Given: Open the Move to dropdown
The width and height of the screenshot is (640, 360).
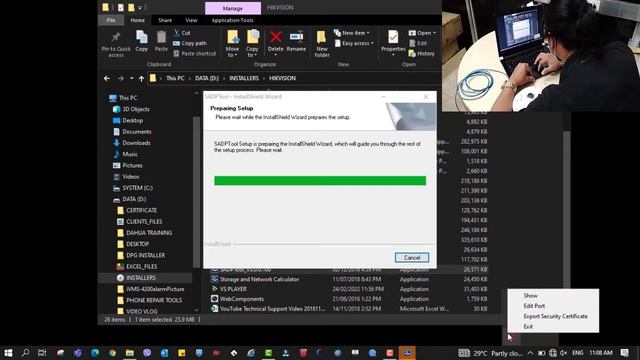Looking at the screenshot, I should [232, 52].
